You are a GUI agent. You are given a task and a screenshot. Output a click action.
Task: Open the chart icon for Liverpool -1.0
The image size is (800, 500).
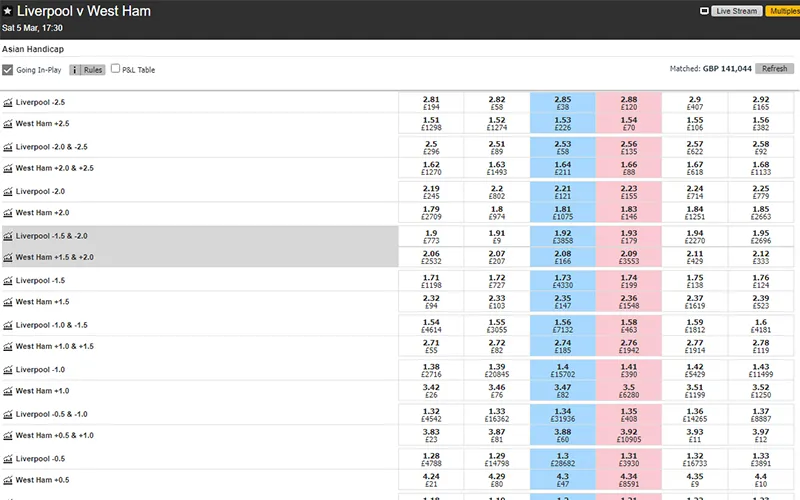tap(8, 370)
